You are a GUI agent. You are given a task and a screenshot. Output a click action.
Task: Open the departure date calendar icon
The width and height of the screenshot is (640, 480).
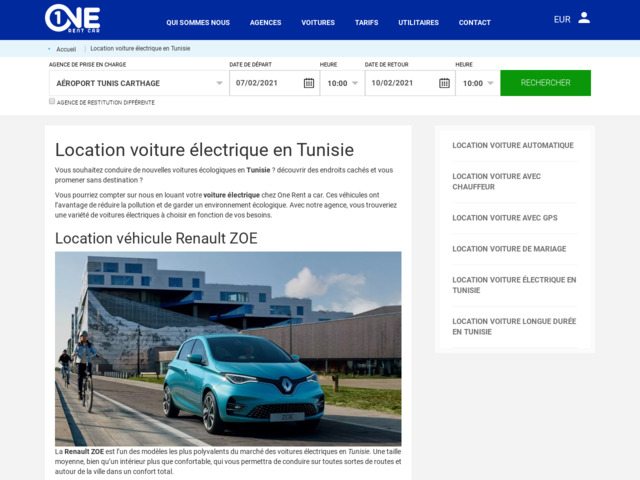309,83
